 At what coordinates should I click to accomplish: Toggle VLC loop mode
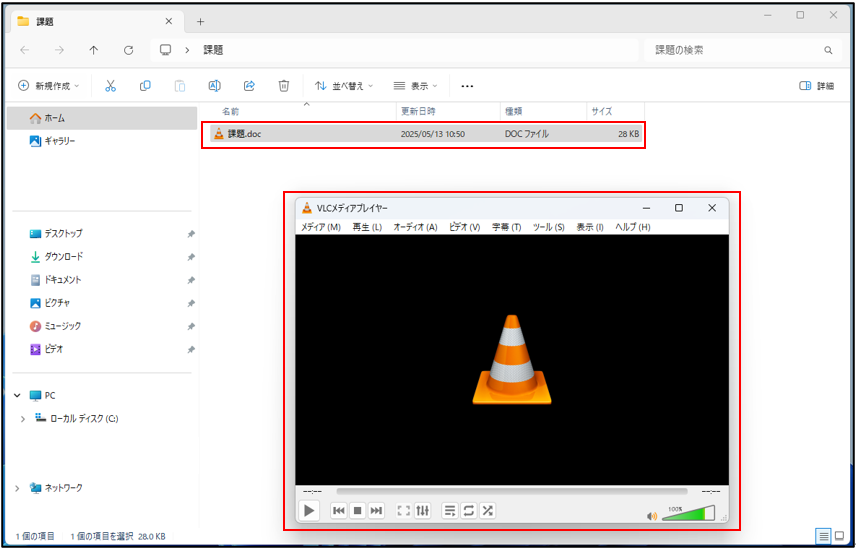click(x=468, y=511)
